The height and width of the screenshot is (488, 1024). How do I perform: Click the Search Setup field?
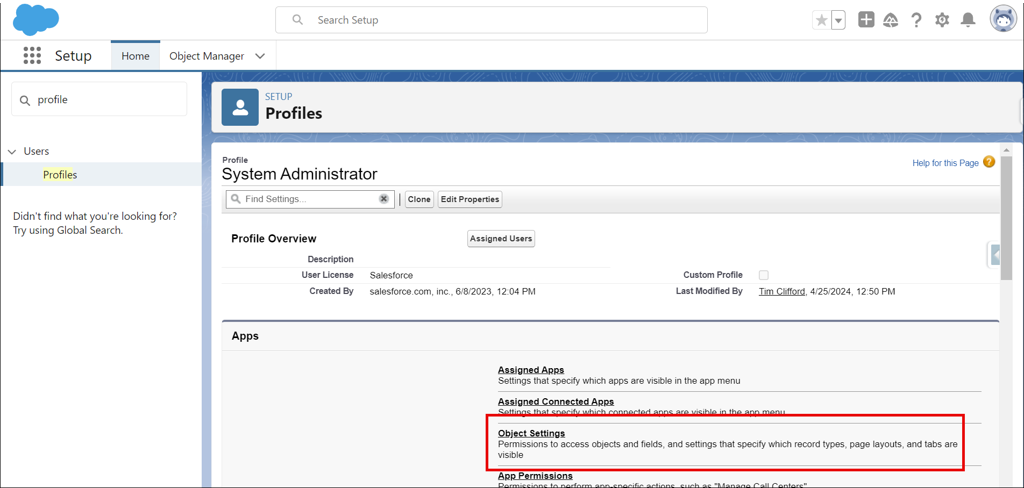tap(491, 20)
